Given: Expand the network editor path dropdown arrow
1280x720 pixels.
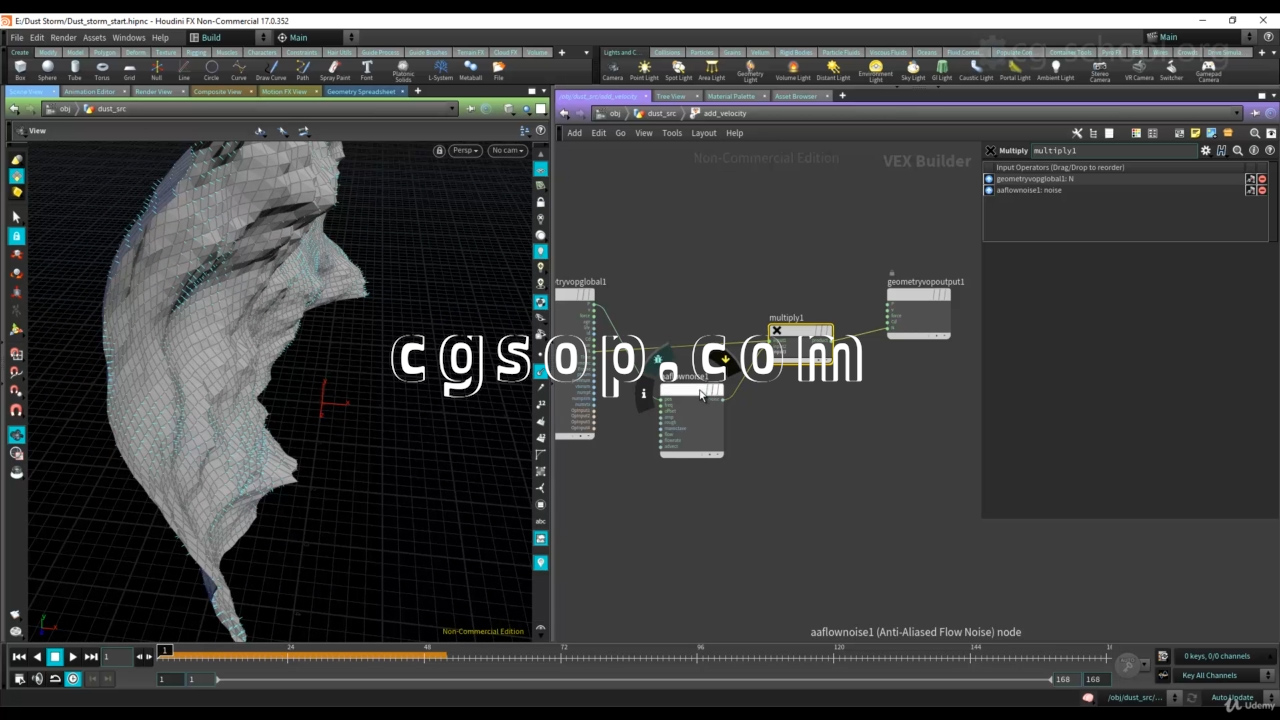Looking at the screenshot, I should (x=1238, y=114).
